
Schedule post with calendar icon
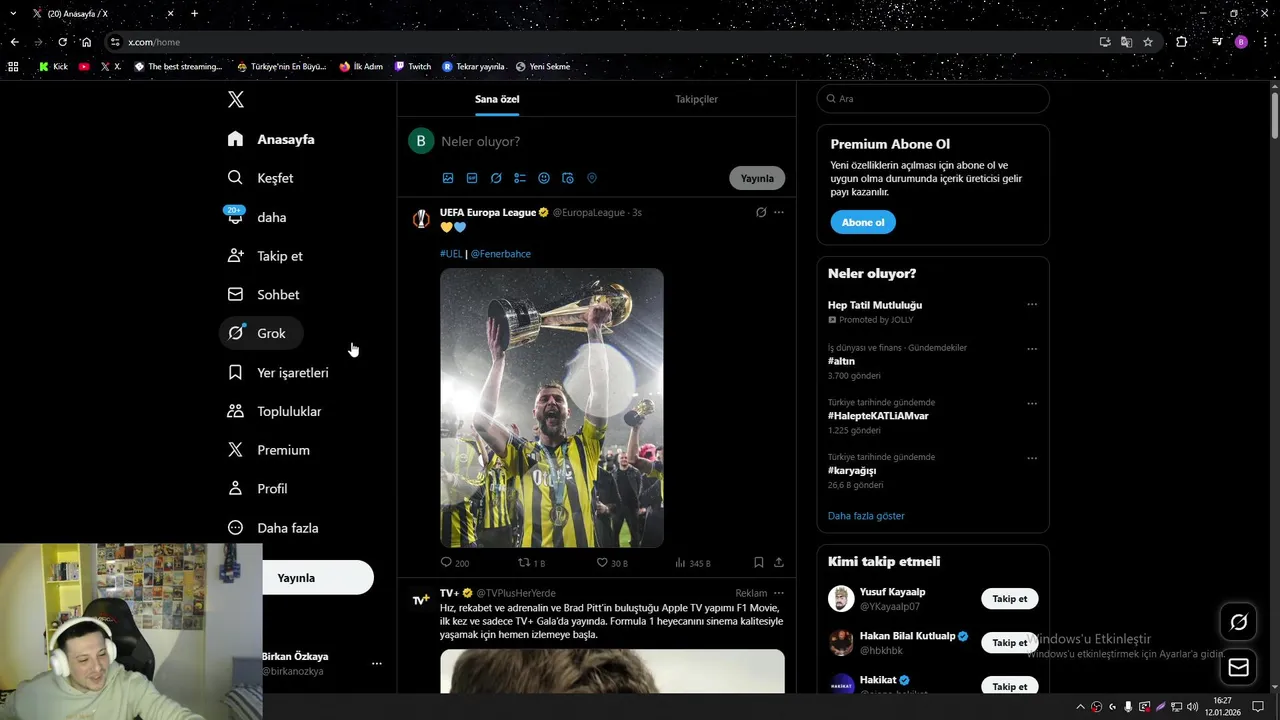(568, 178)
